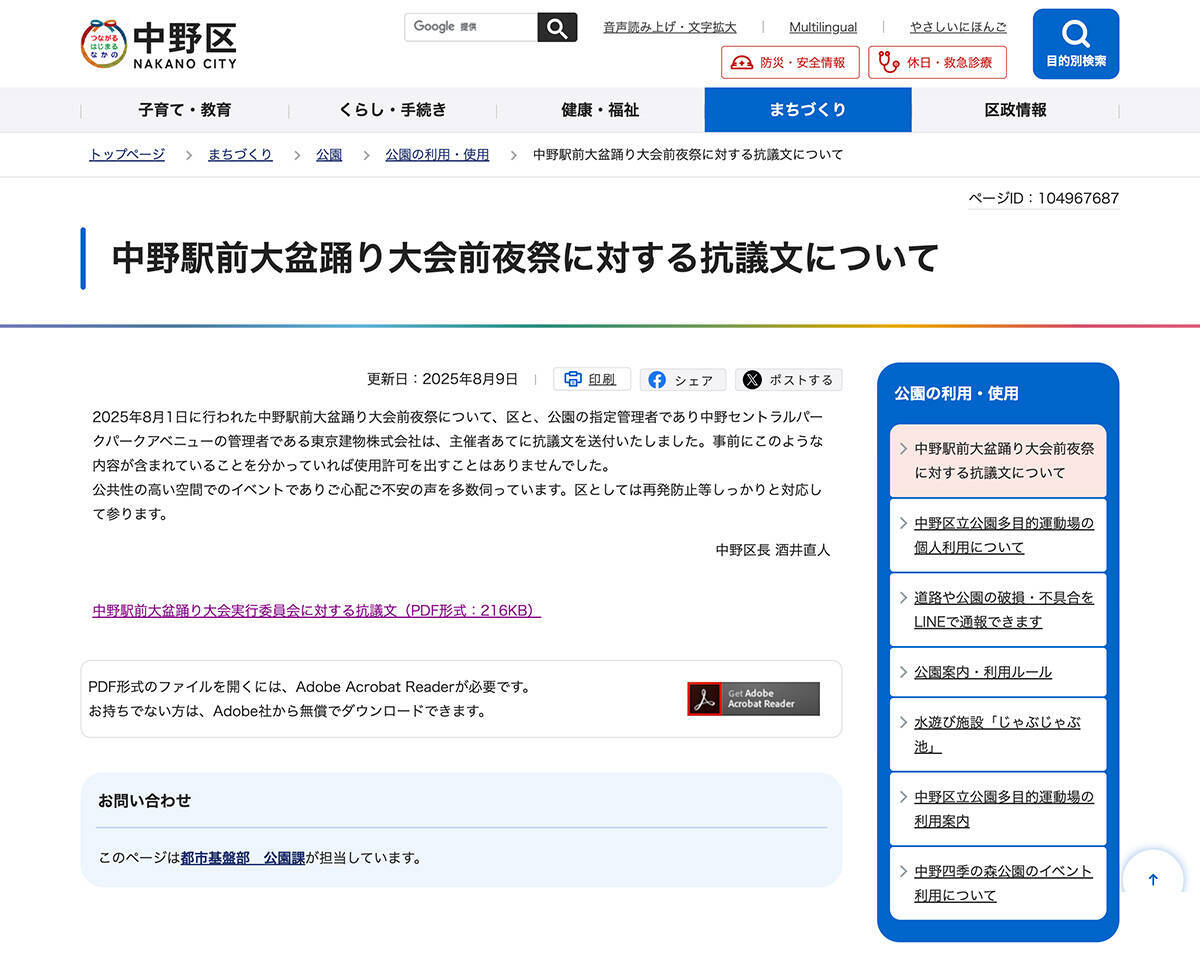Open 休日・救急診療 stethoscope button

pyautogui.click(x=937, y=62)
